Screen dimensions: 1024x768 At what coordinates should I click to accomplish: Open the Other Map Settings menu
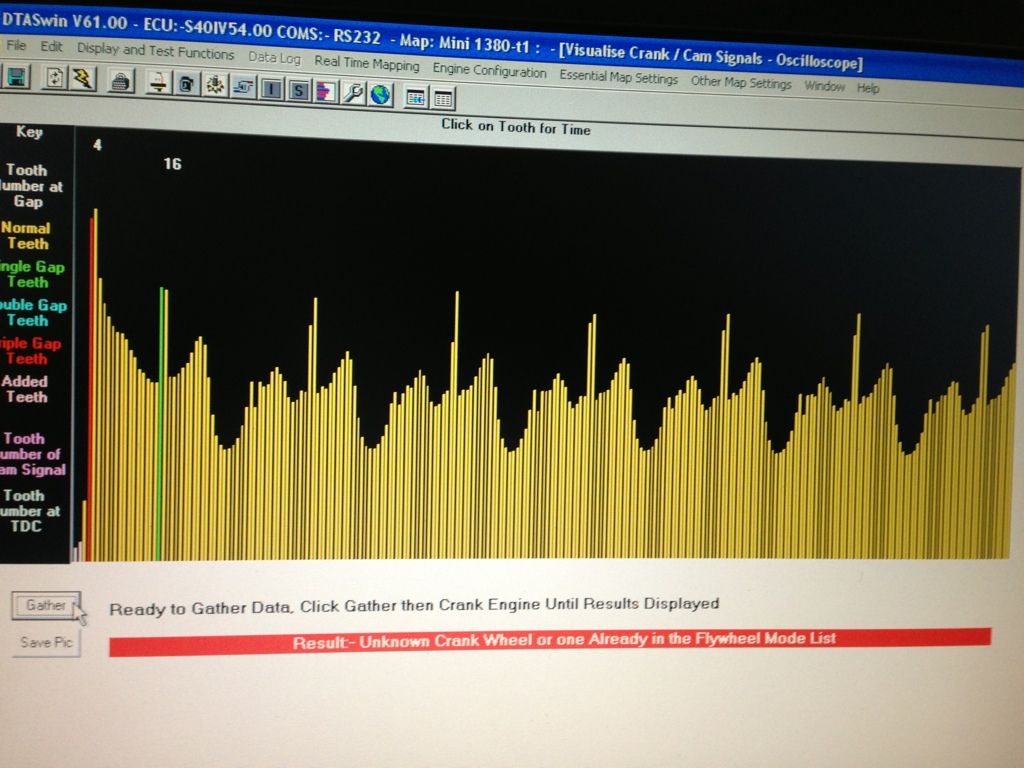tap(740, 84)
